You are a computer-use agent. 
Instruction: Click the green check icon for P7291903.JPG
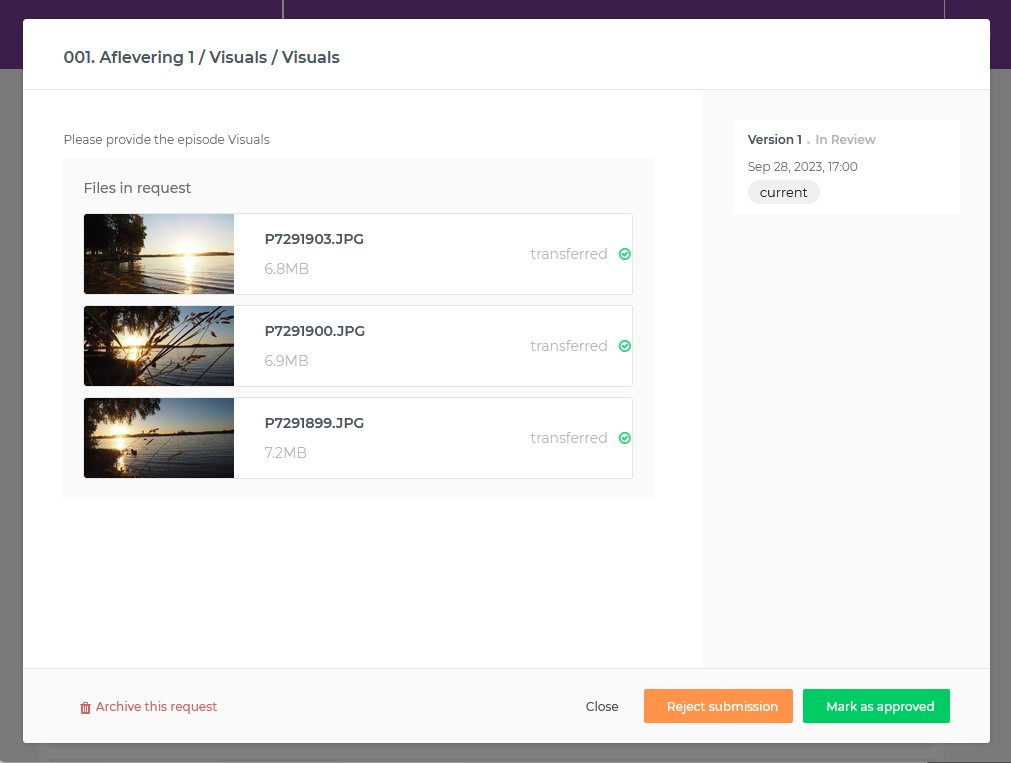(x=624, y=254)
